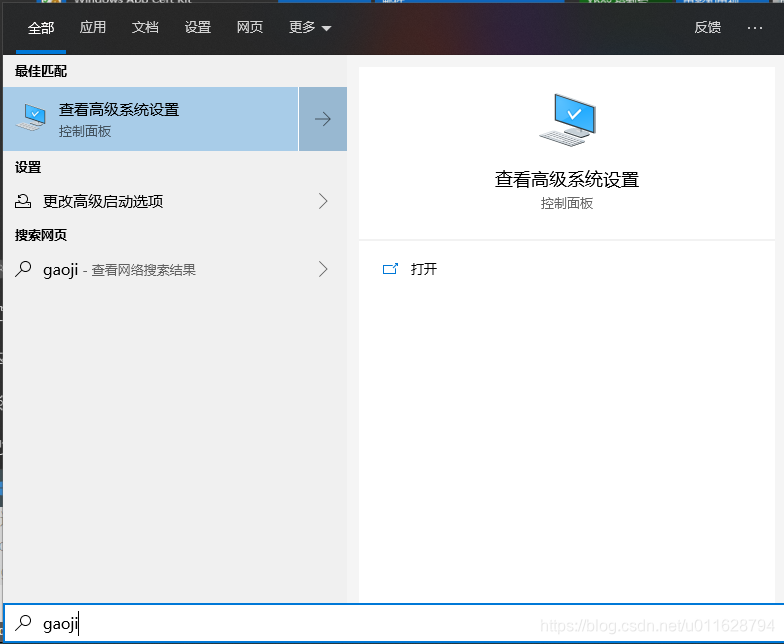784x644 pixels.
Task: Expand the arrow beside 查看高级系统设置
Action: 323,119
